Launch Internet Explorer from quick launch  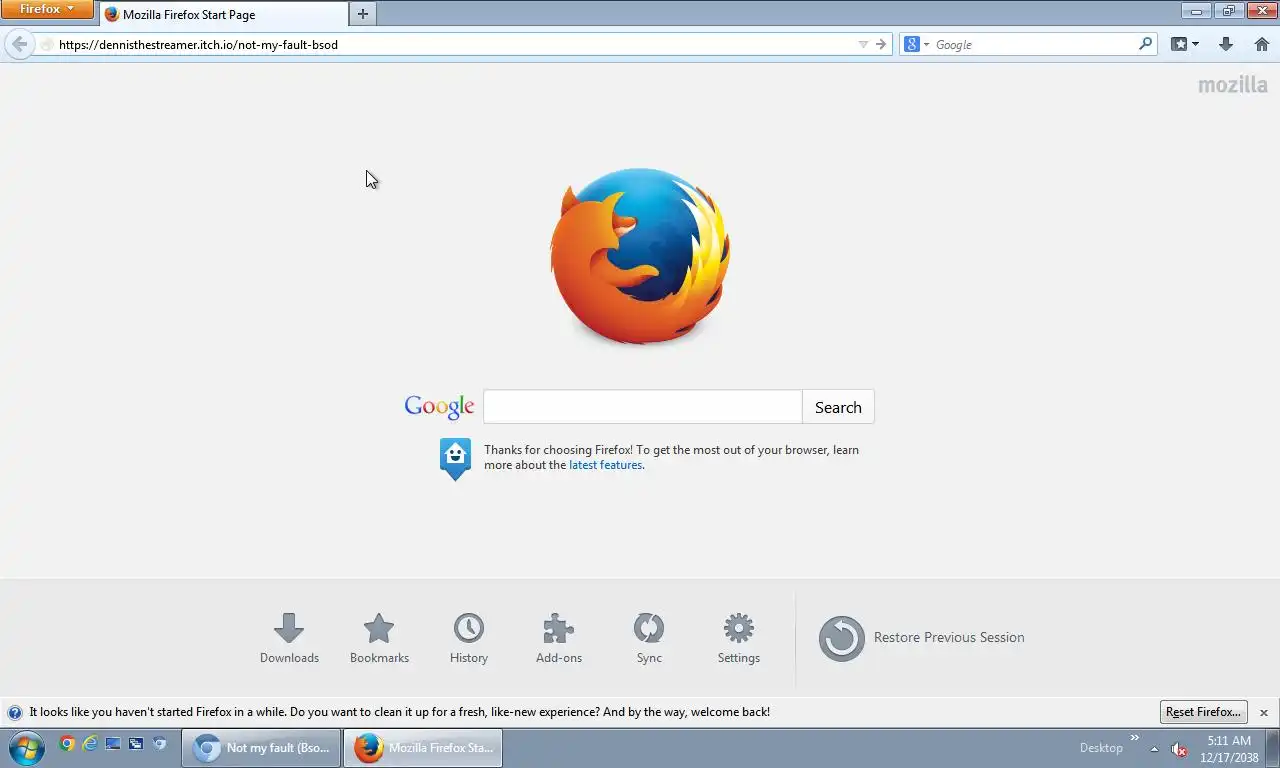click(90, 743)
